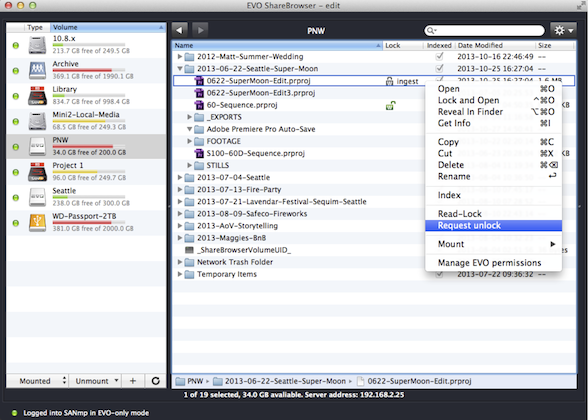
Task: Sort by the Name column header
Action: coord(277,45)
